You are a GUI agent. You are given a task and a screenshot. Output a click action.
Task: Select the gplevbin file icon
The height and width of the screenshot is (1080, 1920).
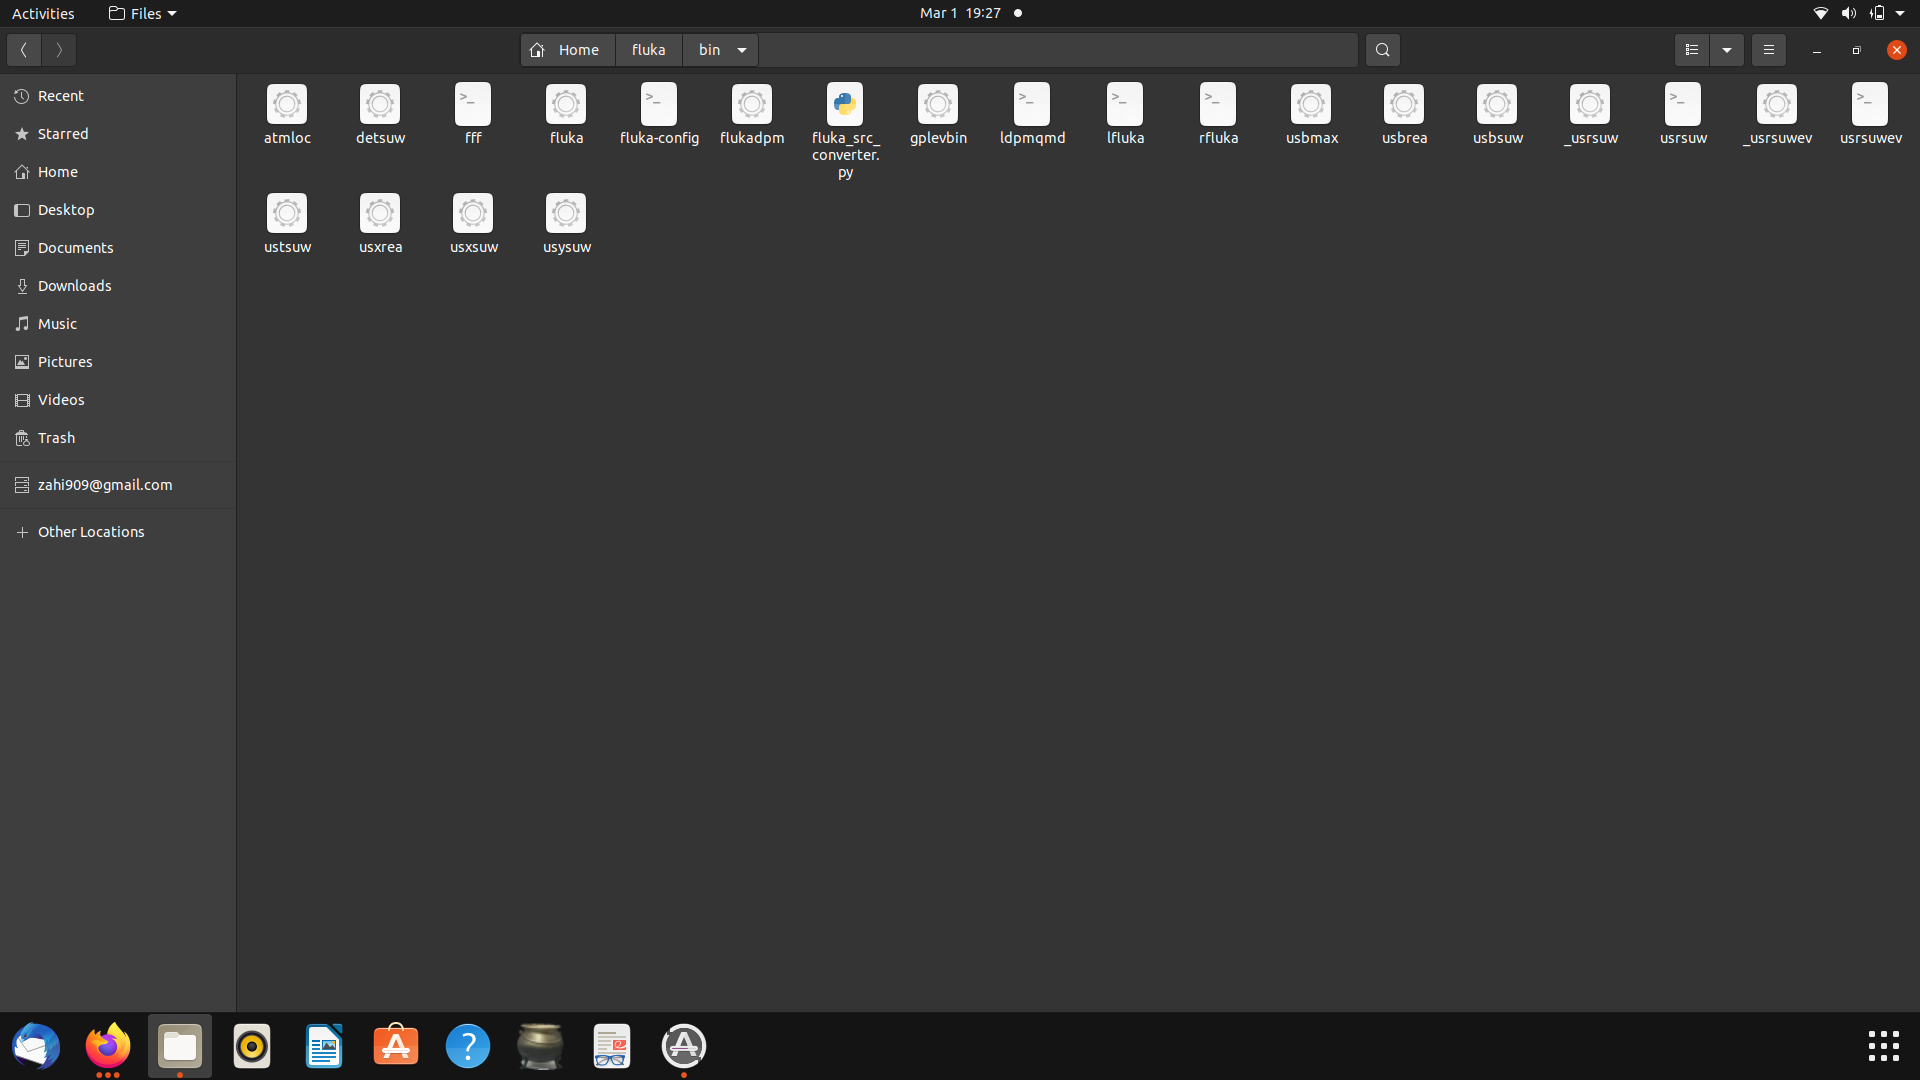point(938,104)
